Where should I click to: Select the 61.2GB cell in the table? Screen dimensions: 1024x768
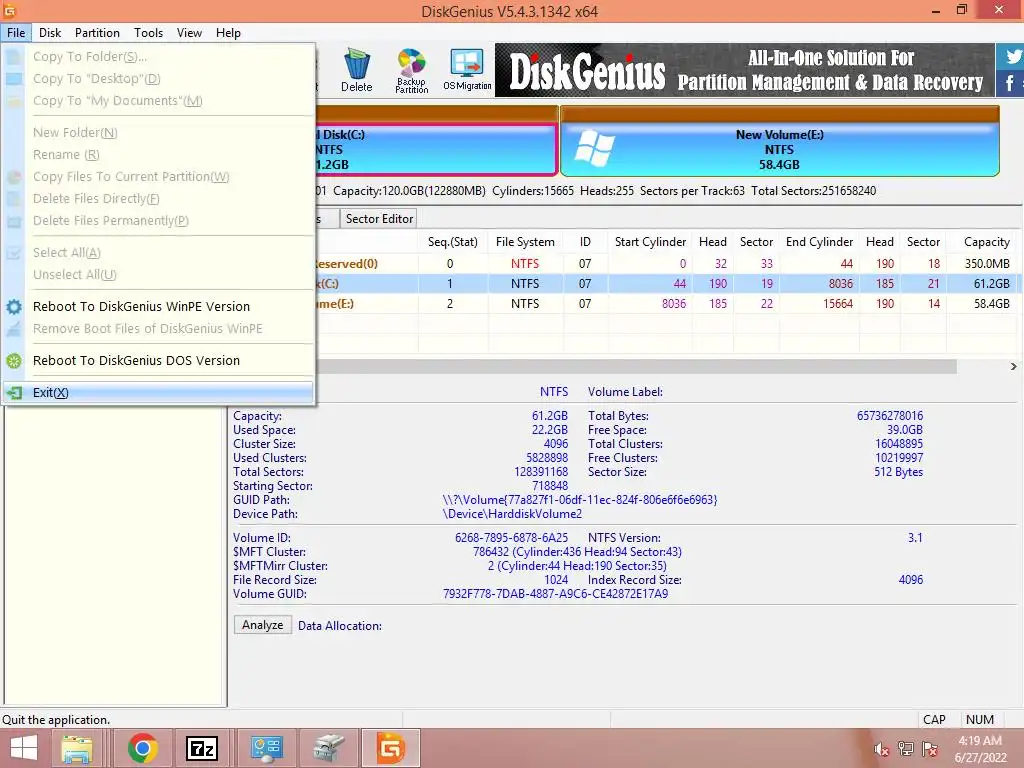tap(991, 283)
